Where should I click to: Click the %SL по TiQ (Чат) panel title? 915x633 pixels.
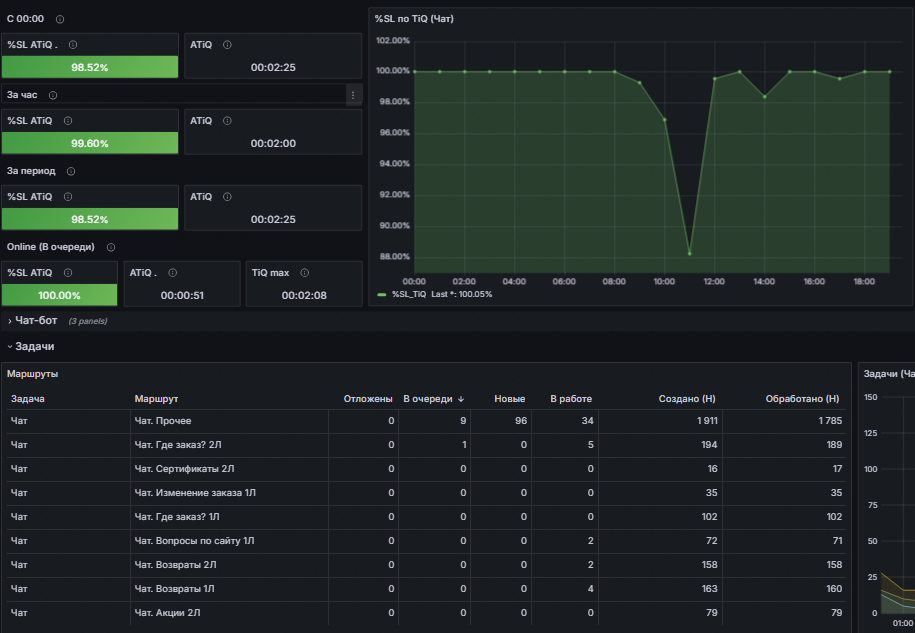tap(414, 19)
